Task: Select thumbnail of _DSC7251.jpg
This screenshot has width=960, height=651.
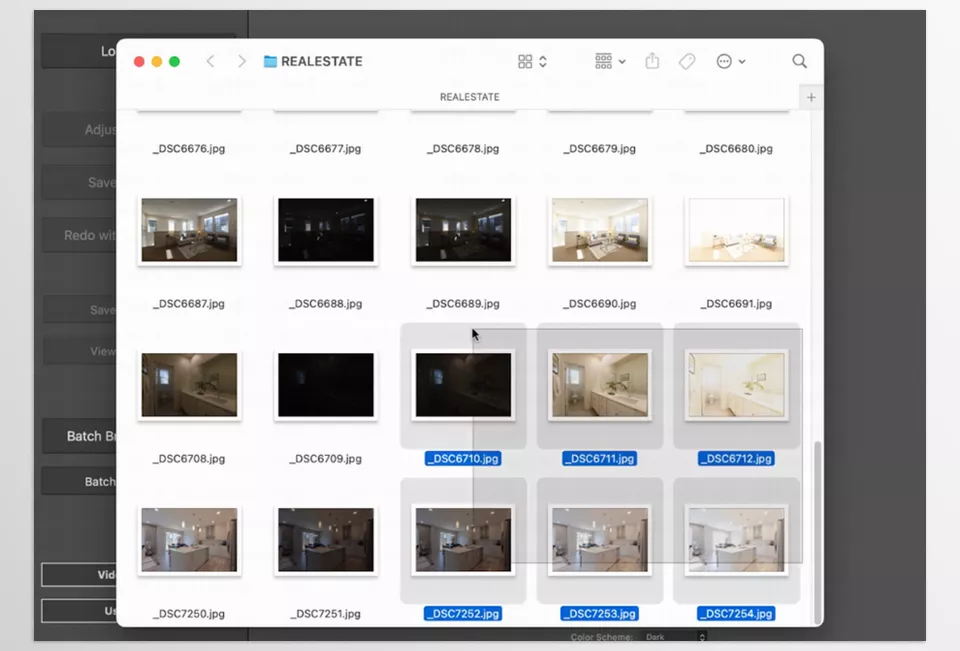Action: 326,540
